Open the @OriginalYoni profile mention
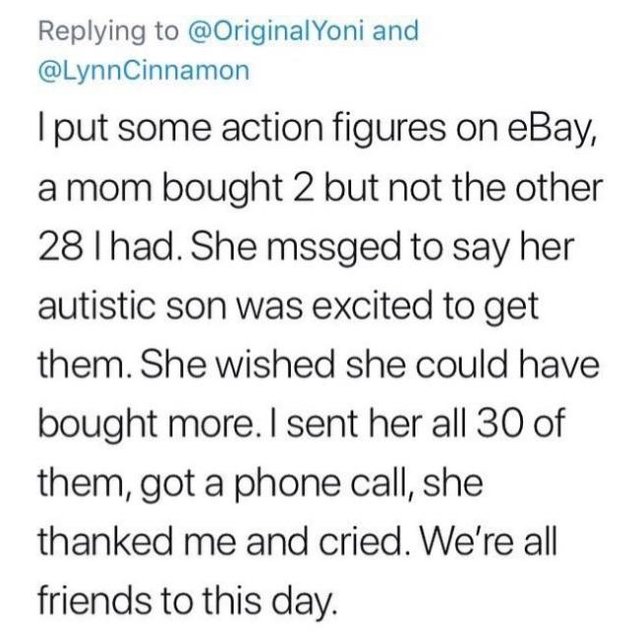The image size is (640, 640). coord(276,31)
